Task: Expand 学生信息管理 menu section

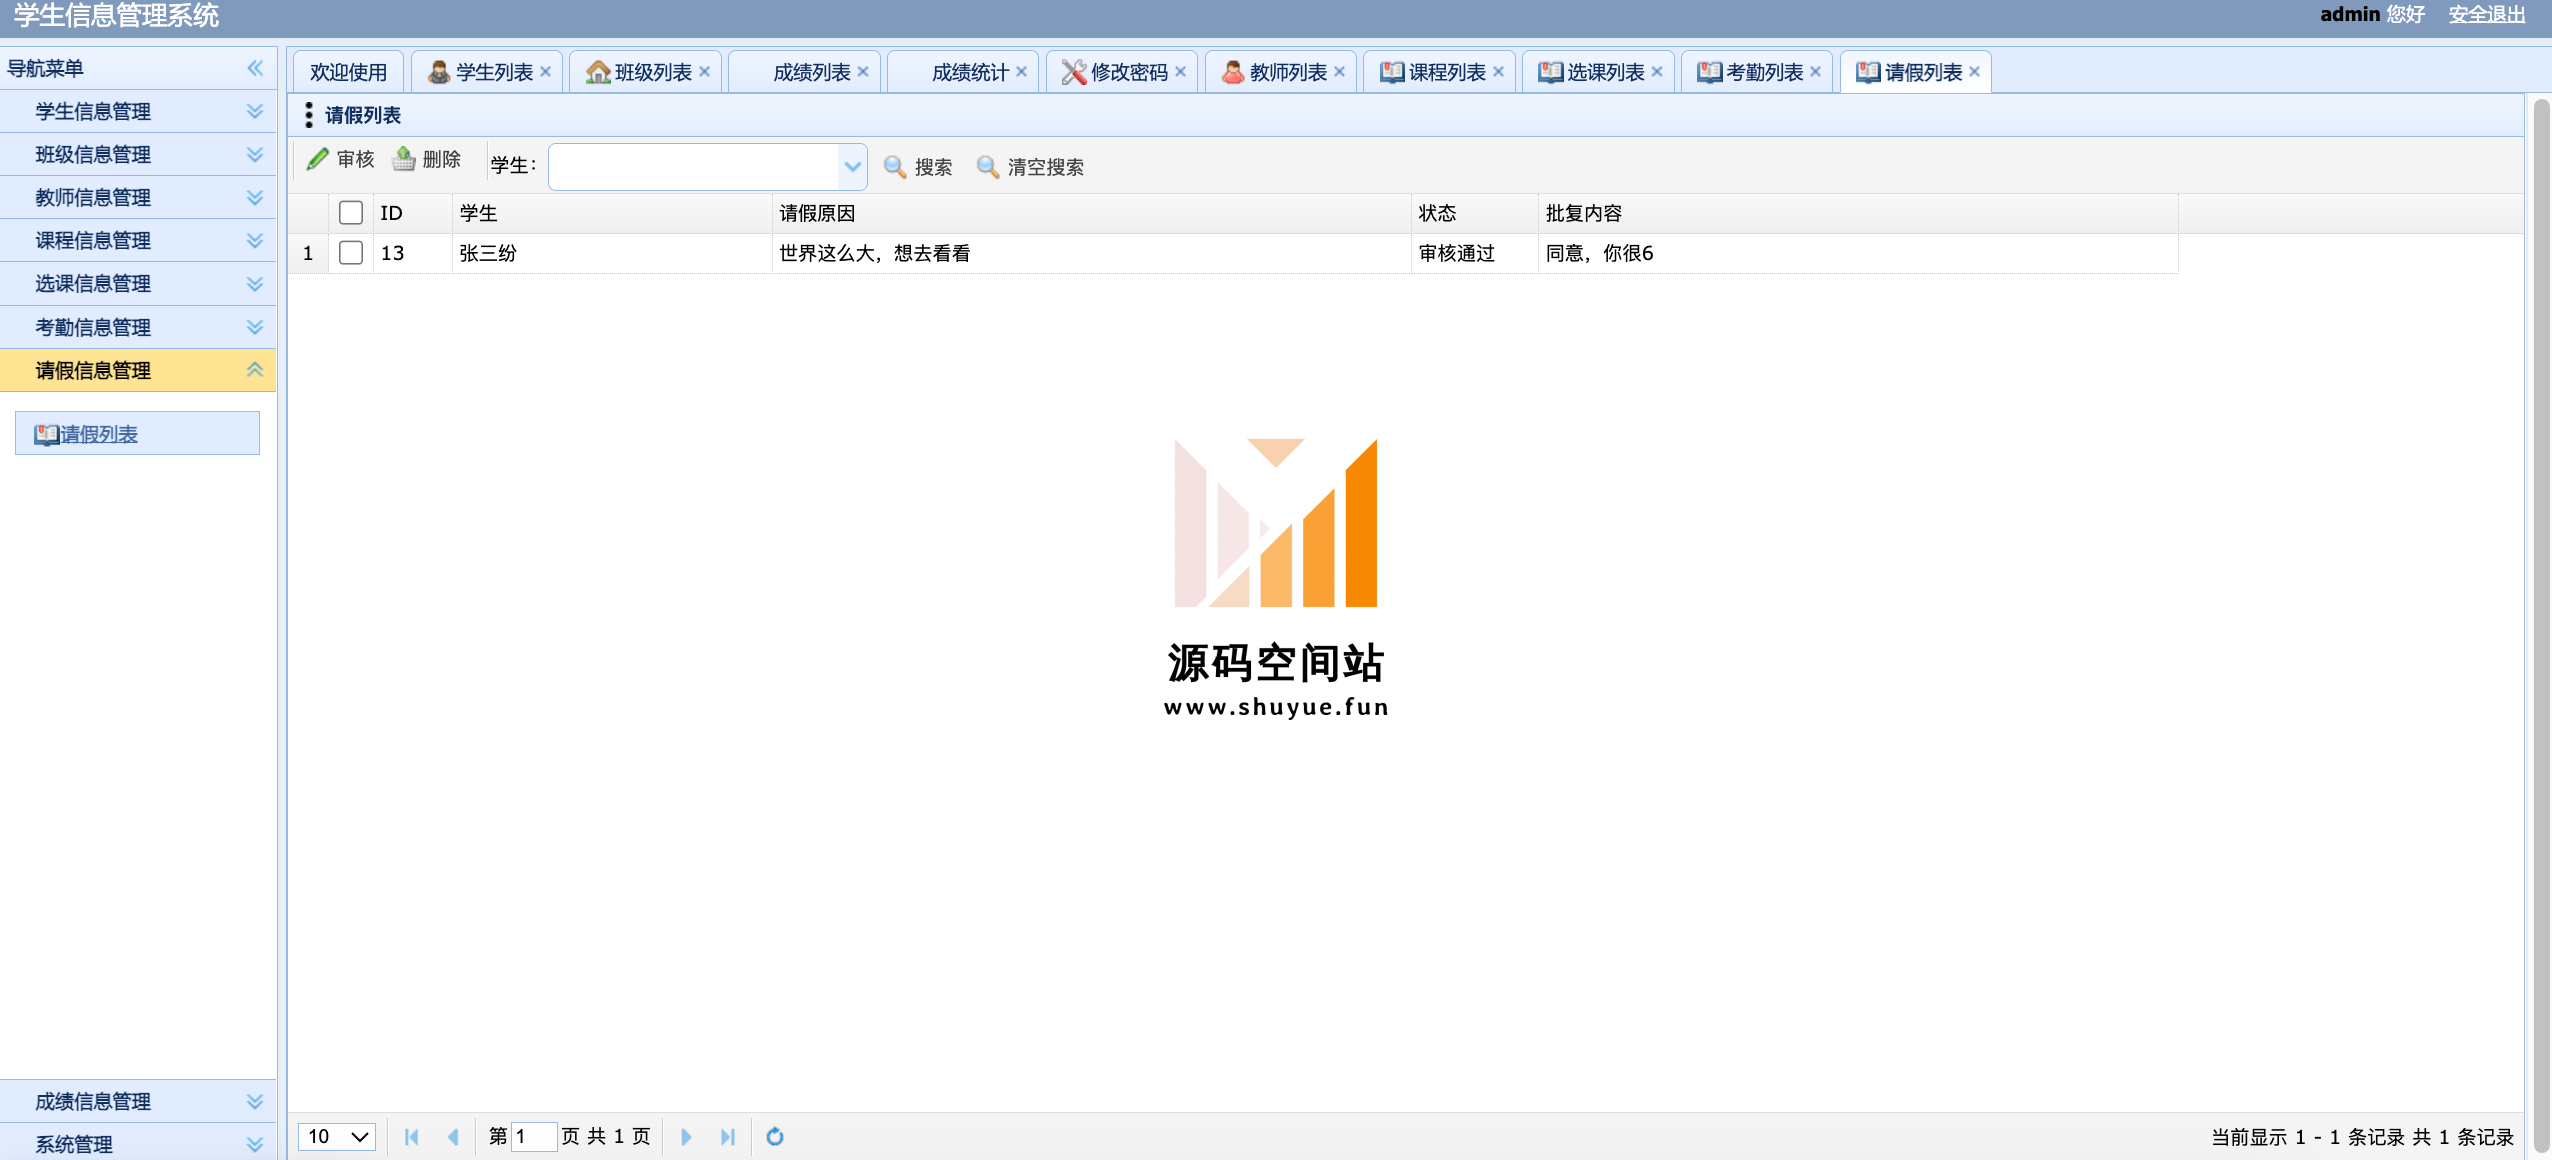Action: tap(255, 111)
